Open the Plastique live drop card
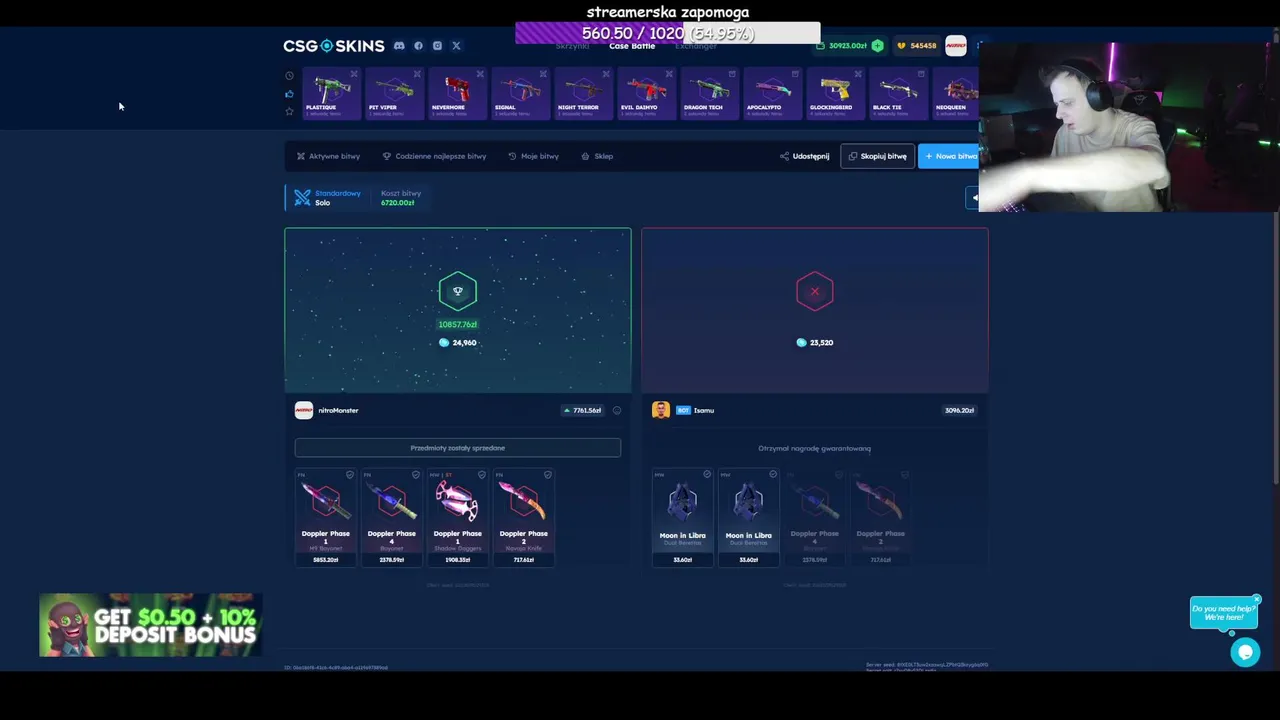Viewport: 1280px width, 720px height. (331, 94)
